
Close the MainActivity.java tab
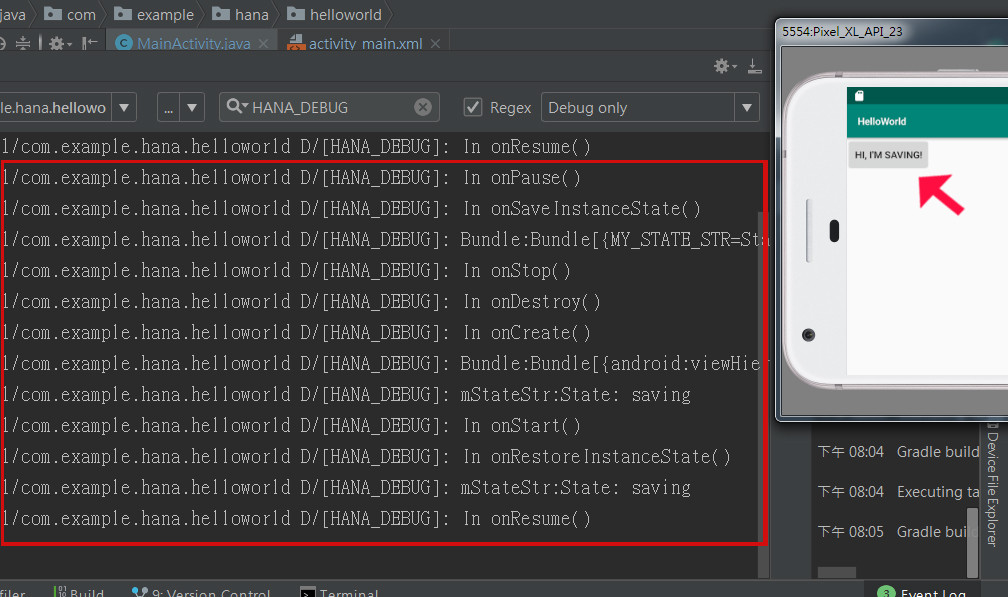(x=264, y=44)
